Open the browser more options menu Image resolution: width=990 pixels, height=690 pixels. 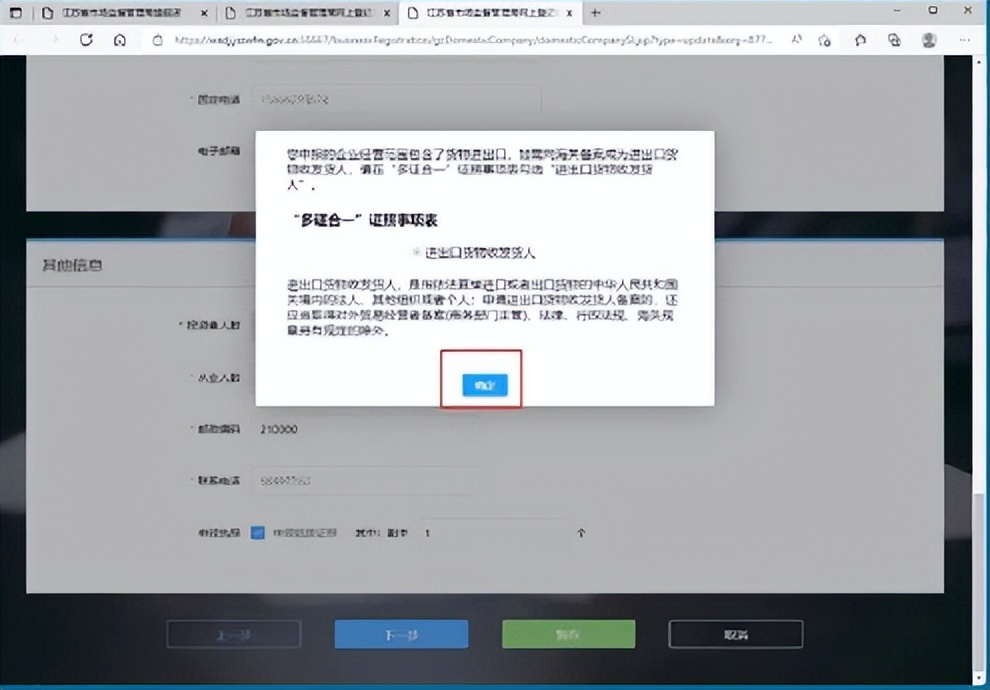tap(964, 40)
